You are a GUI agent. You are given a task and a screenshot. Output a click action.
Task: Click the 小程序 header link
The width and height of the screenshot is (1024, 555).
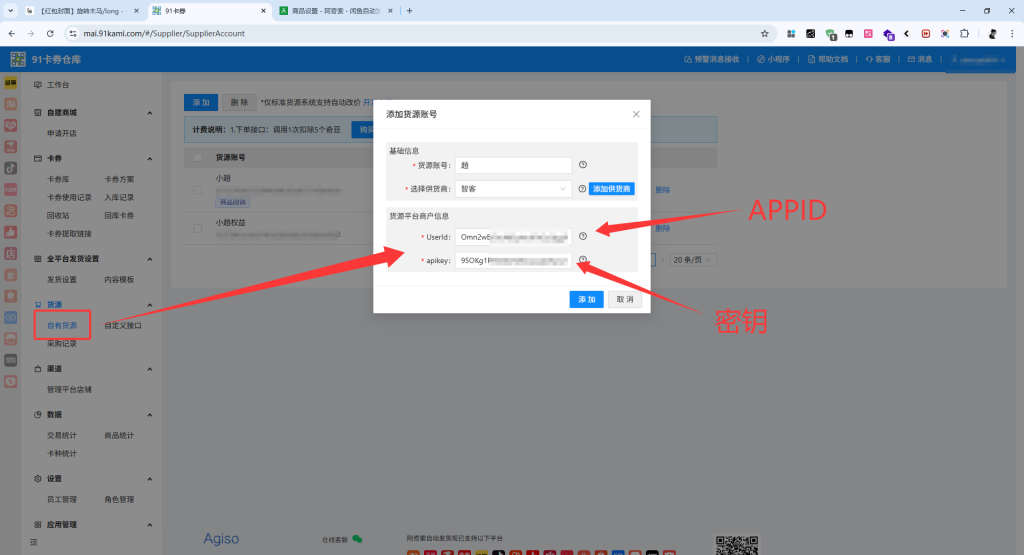(773, 59)
